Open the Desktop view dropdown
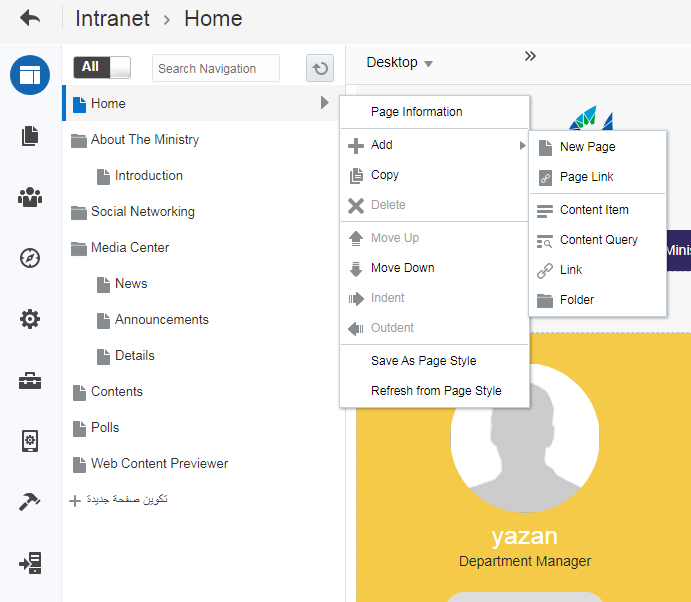This screenshot has height=602, width=691. coord(399,63)
